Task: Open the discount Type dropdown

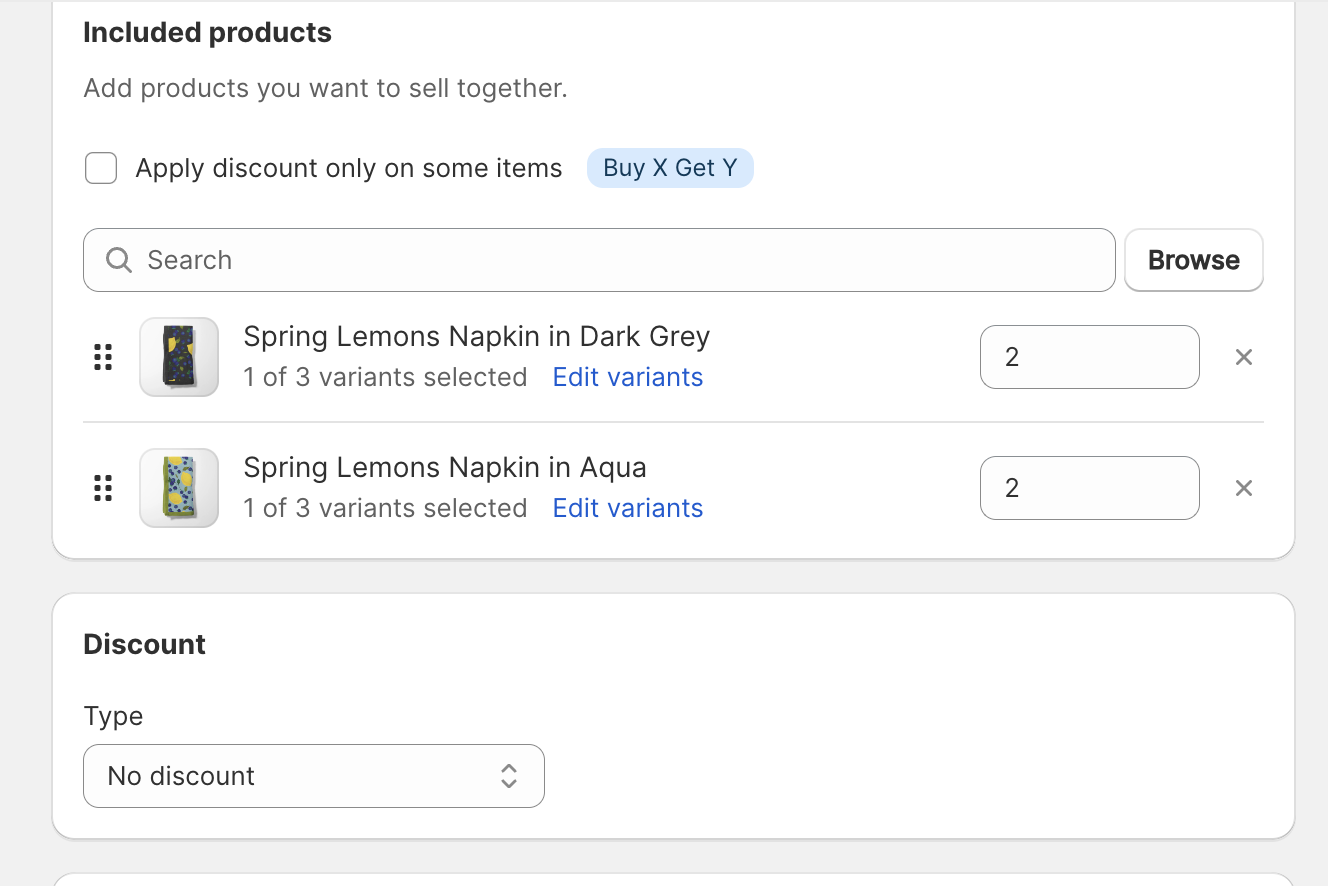Action: pyautogui.click(x=313, y=776)
